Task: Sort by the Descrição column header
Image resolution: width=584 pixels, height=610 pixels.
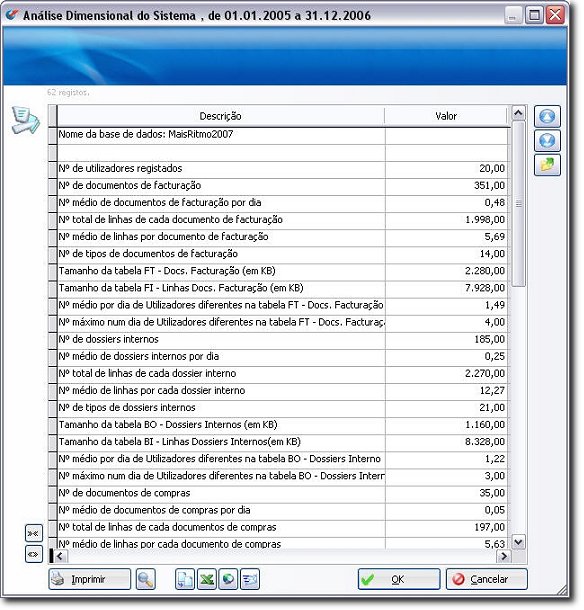Action: [x=221, y=116]
